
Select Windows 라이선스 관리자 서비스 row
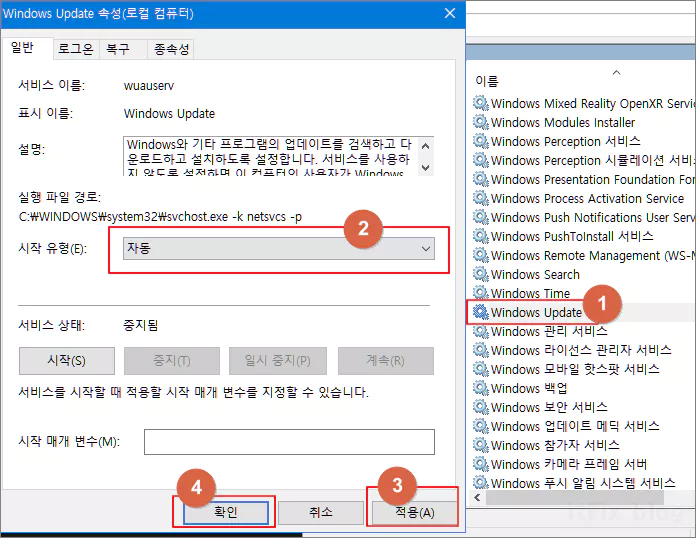(x=581, y=350)
